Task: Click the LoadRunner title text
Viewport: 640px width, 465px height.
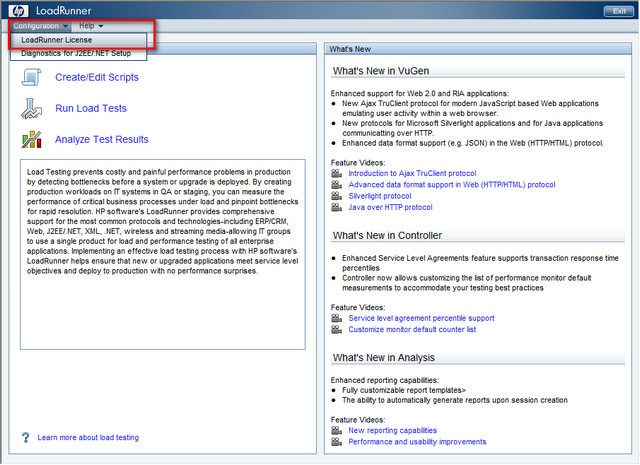Action: click(64, 11)
